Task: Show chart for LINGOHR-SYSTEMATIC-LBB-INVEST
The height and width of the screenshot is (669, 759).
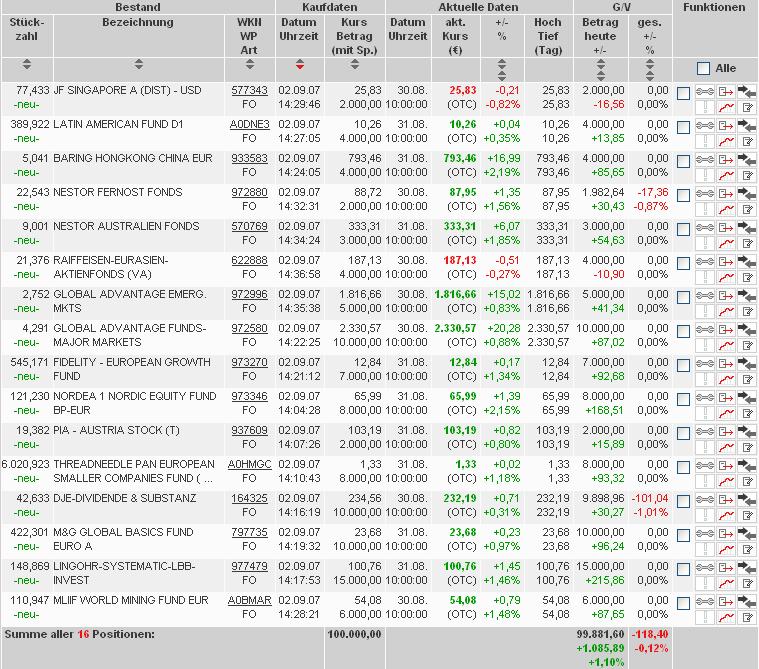Action: (x=726, y=583)
